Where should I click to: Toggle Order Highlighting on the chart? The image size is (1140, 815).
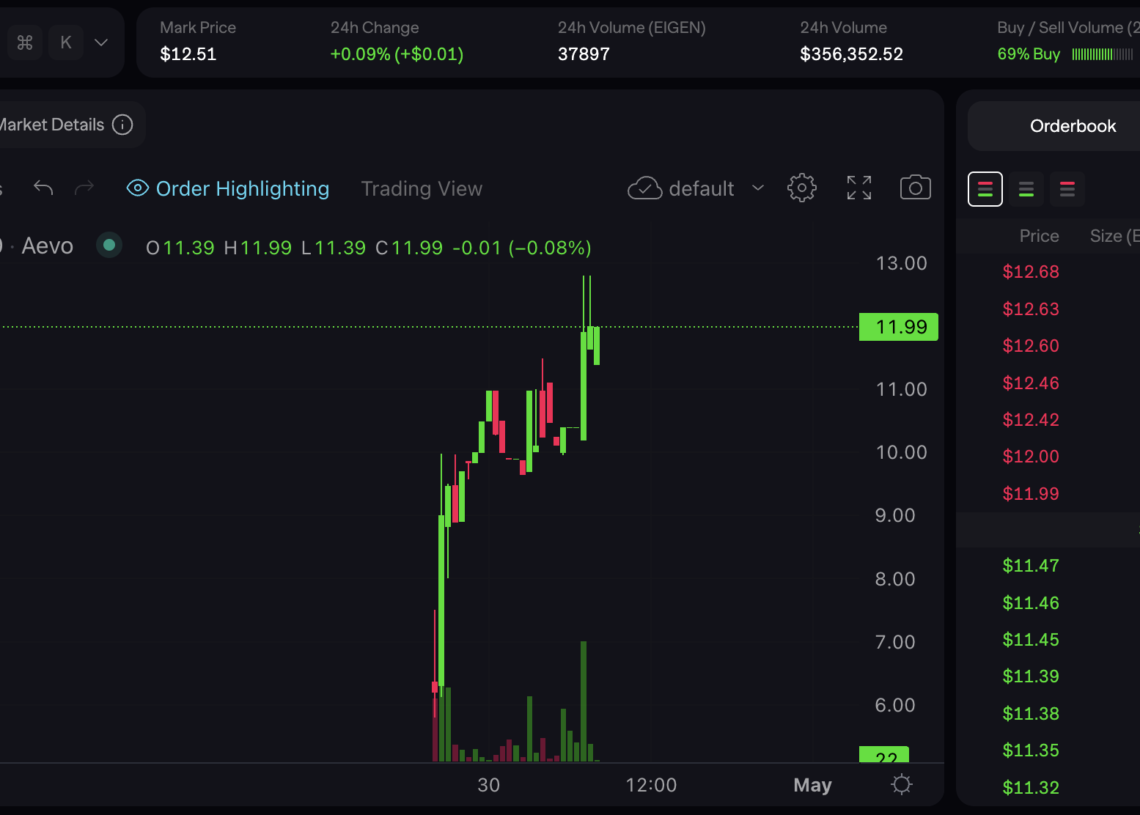tap(227, 188)
